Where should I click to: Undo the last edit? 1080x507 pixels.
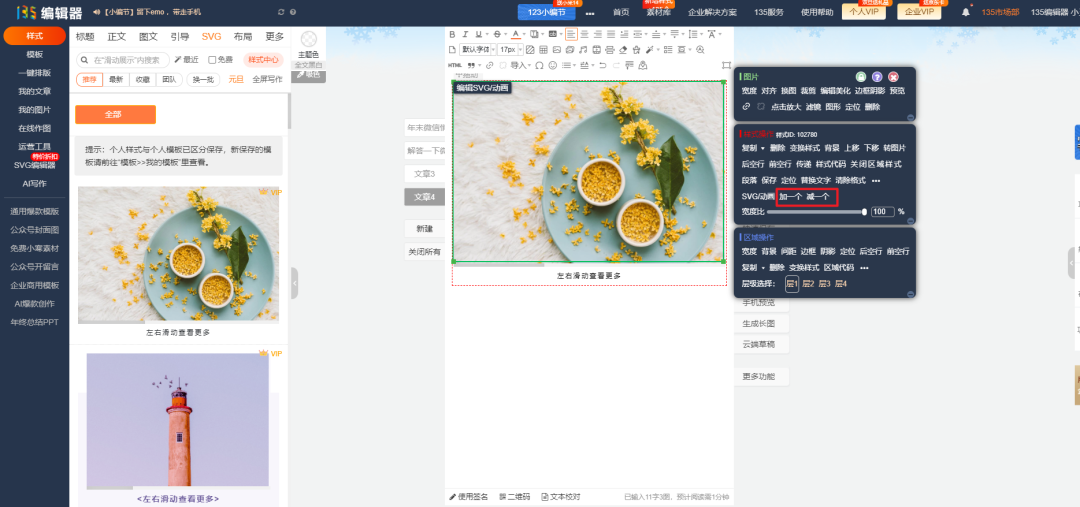(603, 65)
